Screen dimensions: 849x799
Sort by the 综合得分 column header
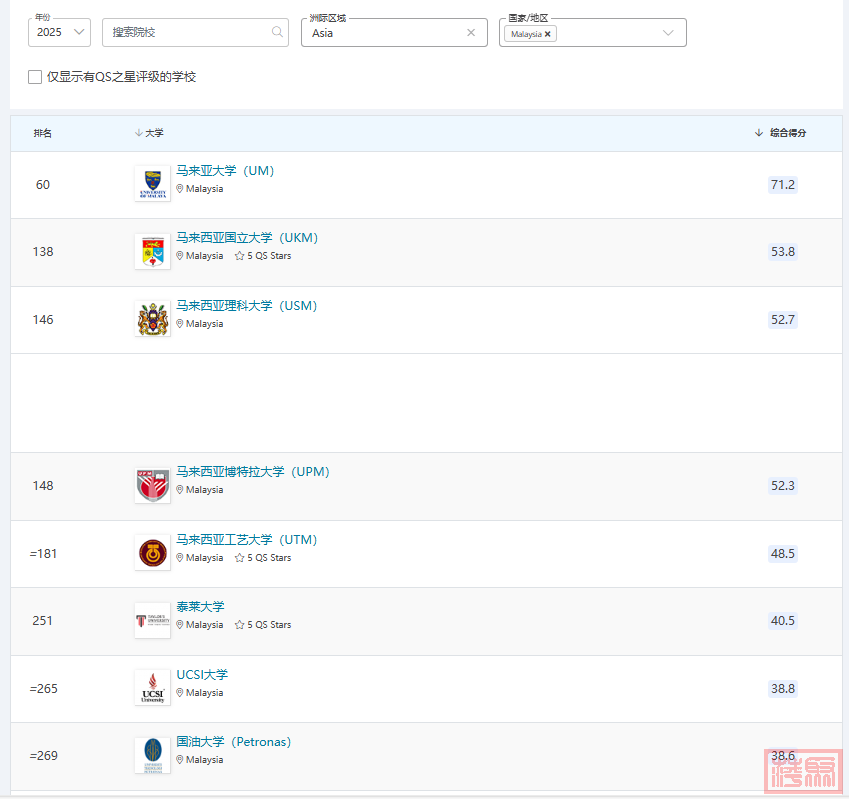[780, 133]
